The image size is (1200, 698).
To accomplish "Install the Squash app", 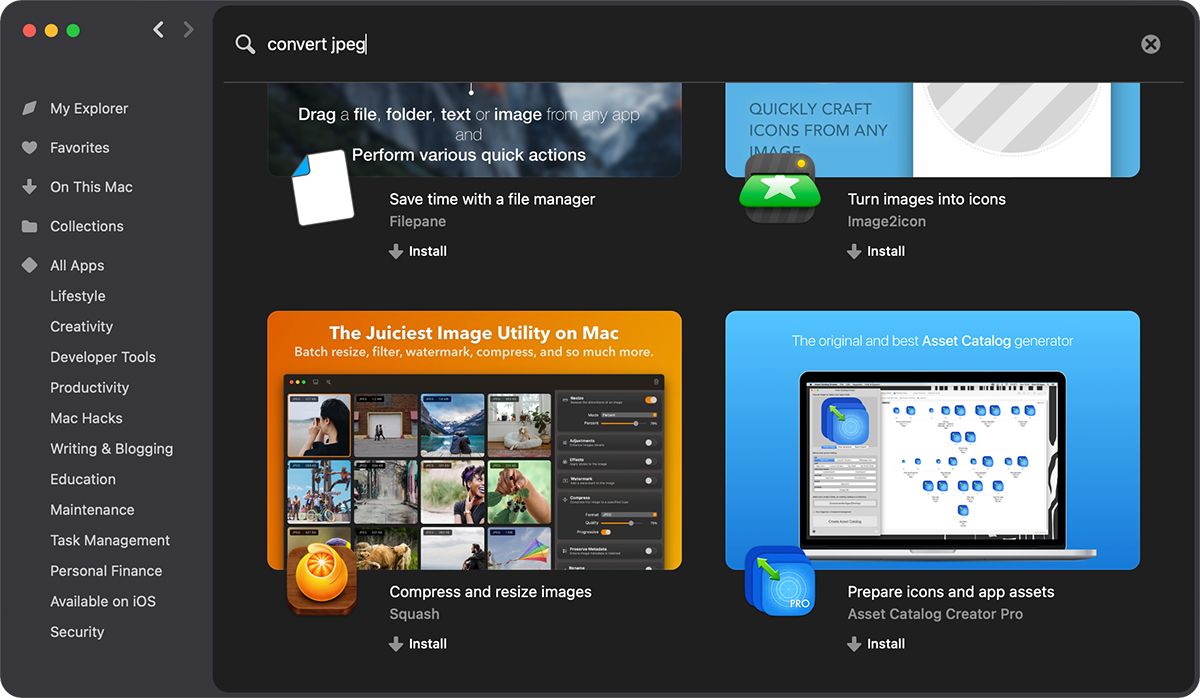I will pyautogui.click(x=418, y=644).
